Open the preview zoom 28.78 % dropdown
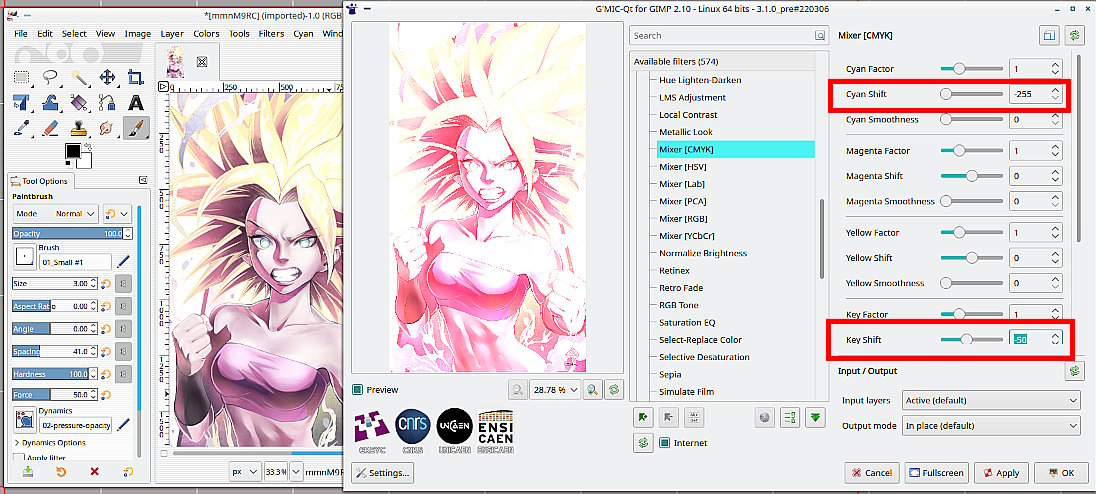Image resolution: width=1096 pixels, height=494 pixels. coord(556,389)
